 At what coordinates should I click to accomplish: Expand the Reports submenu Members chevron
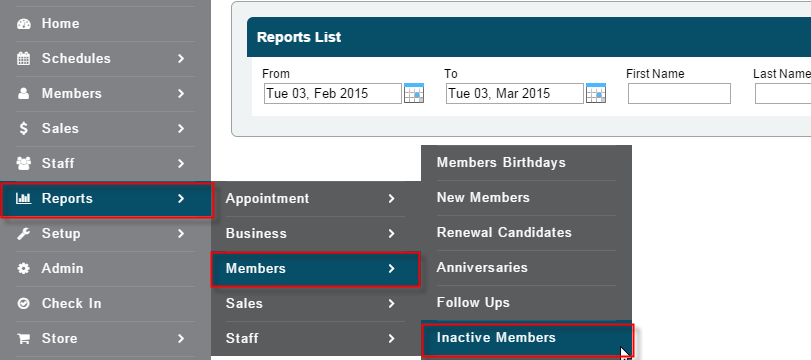(392, 268)
